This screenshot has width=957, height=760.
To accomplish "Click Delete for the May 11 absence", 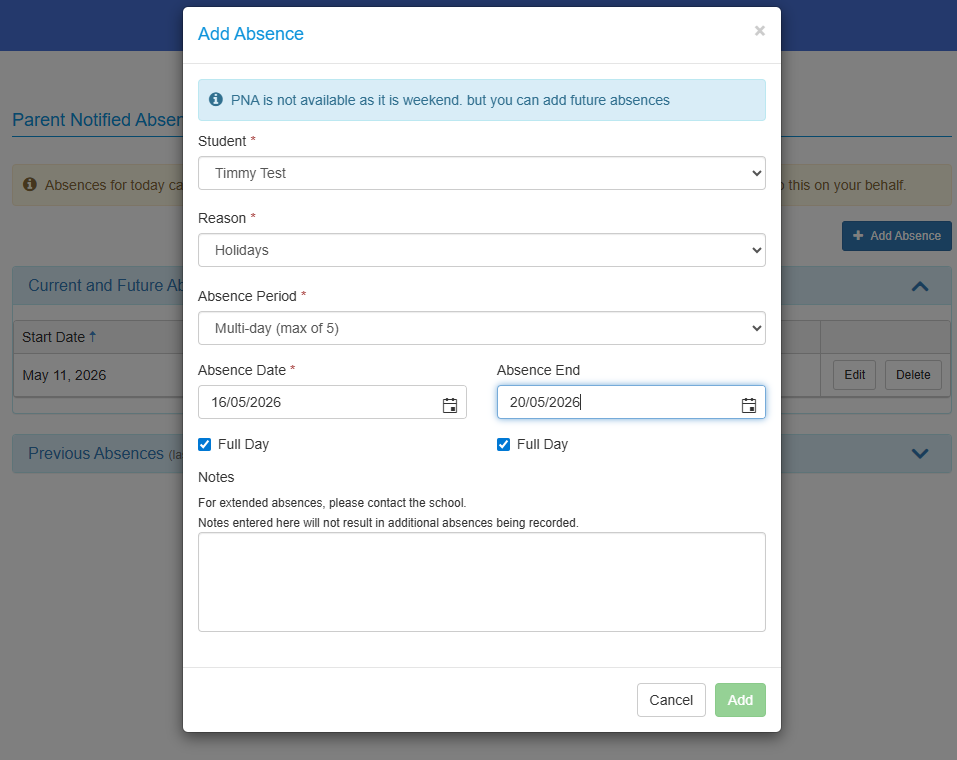I will pyautogui.click(x=913, y=375).
